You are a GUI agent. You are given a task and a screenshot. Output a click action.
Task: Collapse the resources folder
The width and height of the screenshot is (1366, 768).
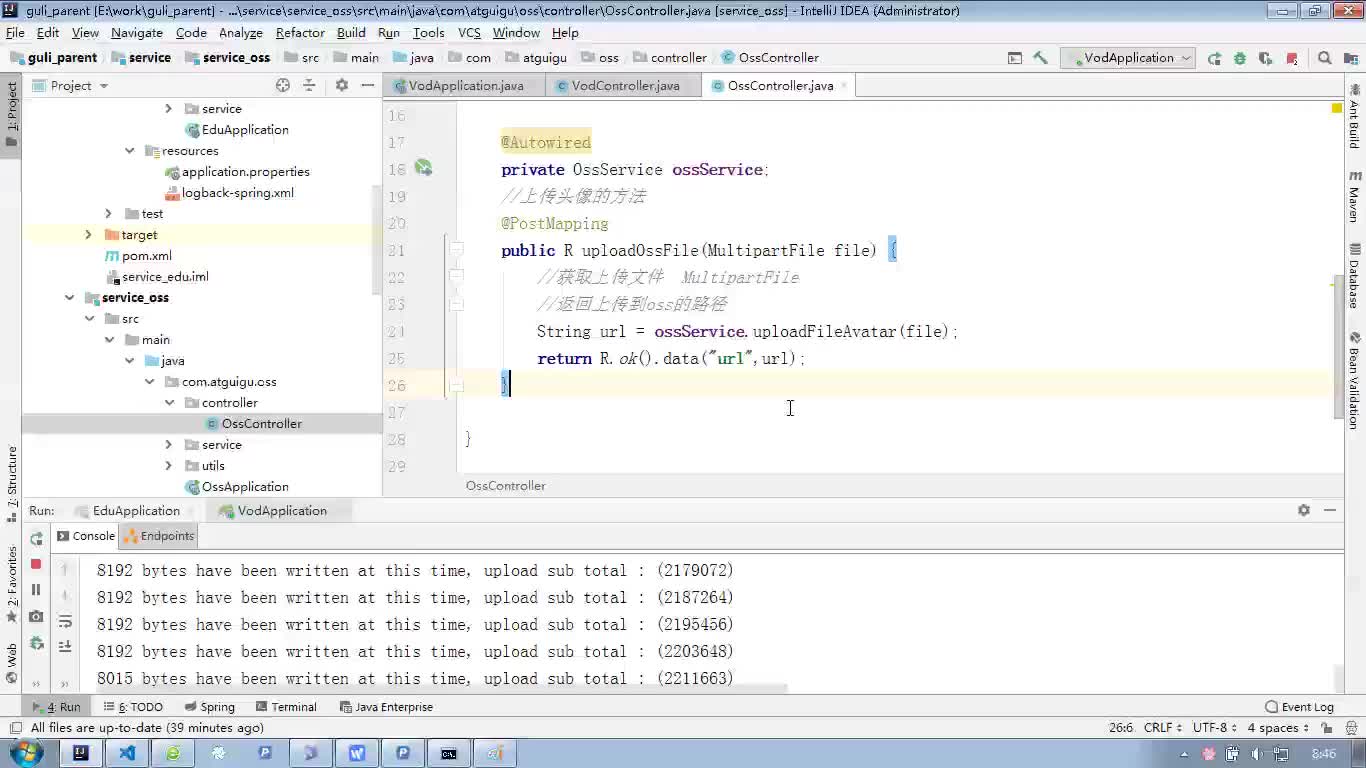[129, 151]
